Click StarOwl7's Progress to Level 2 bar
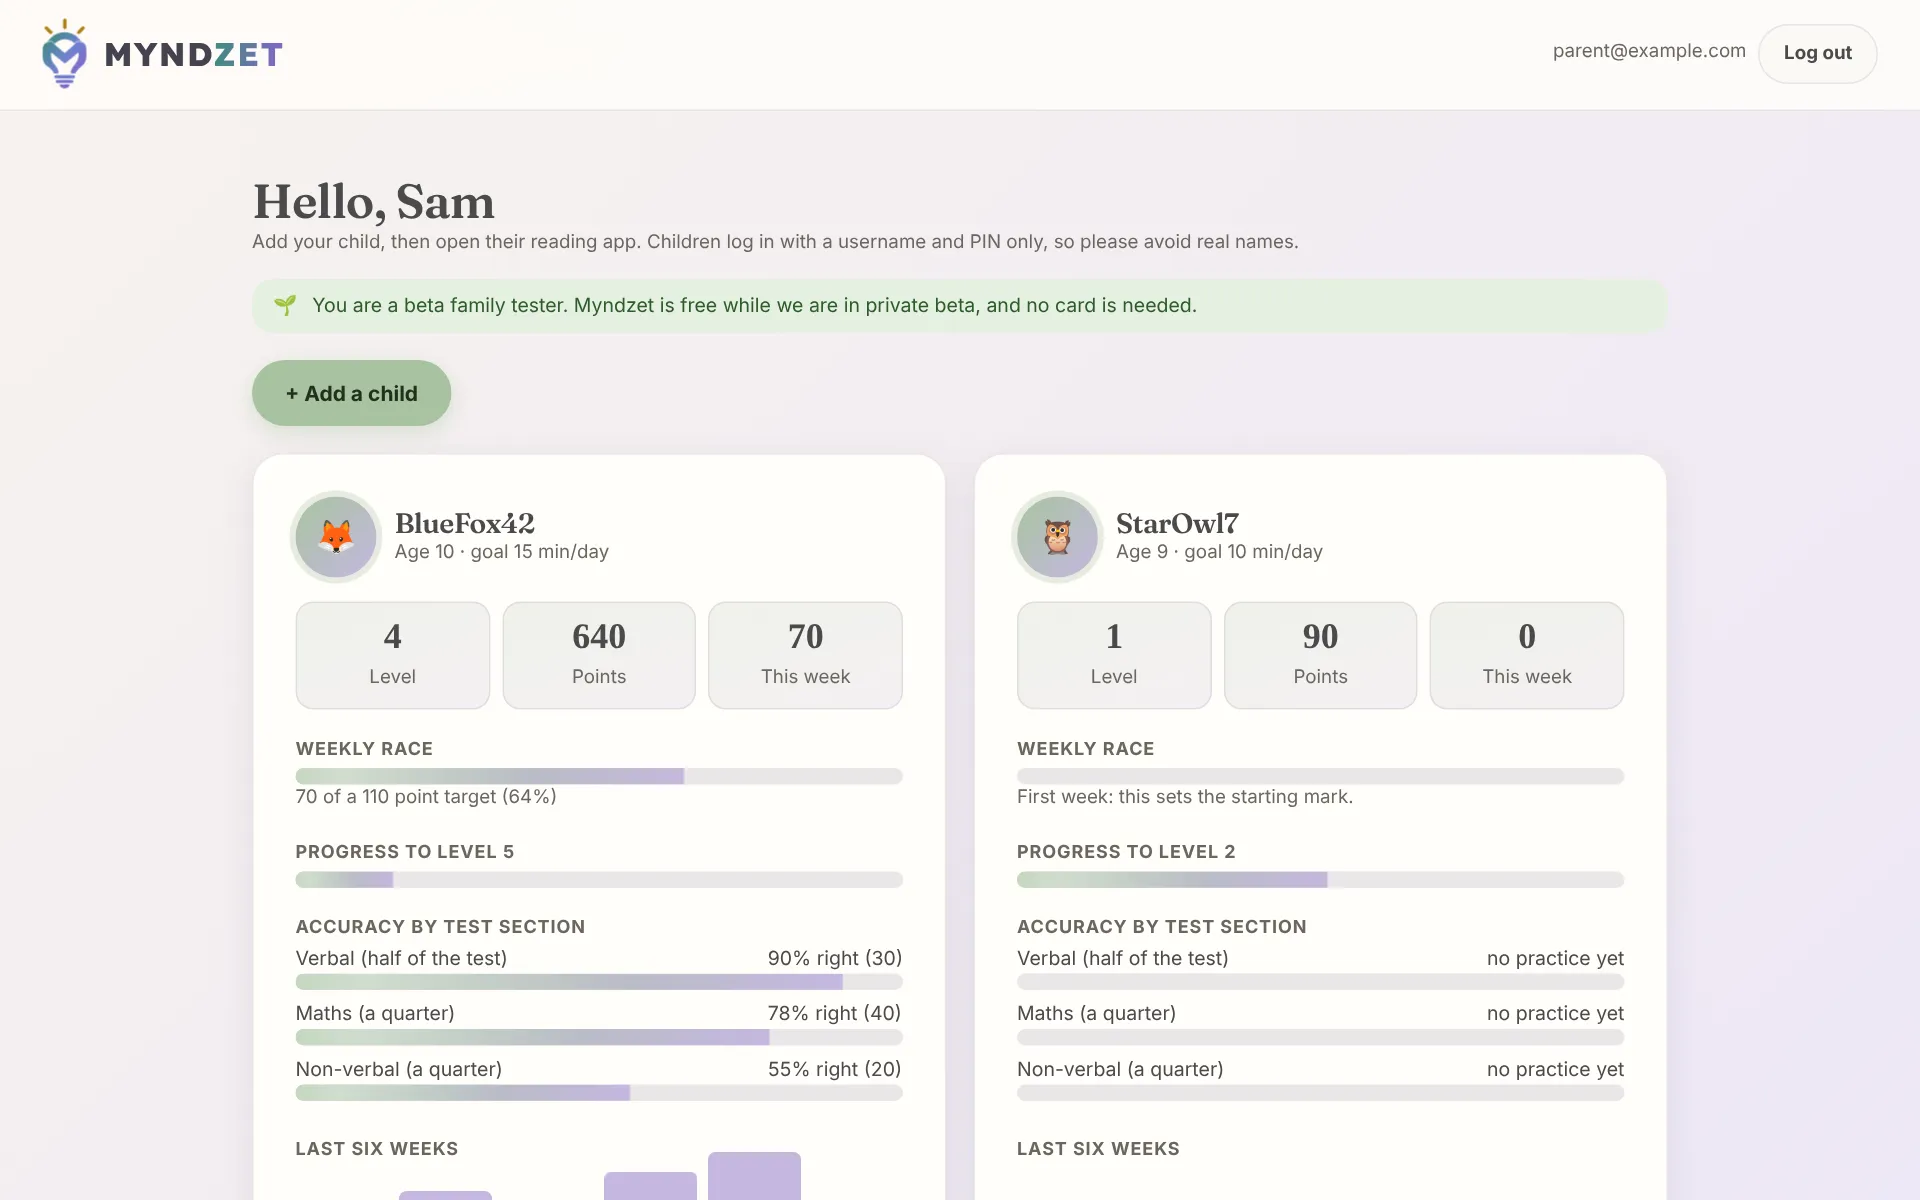1920x1200 pixels. coord(1320,880)
